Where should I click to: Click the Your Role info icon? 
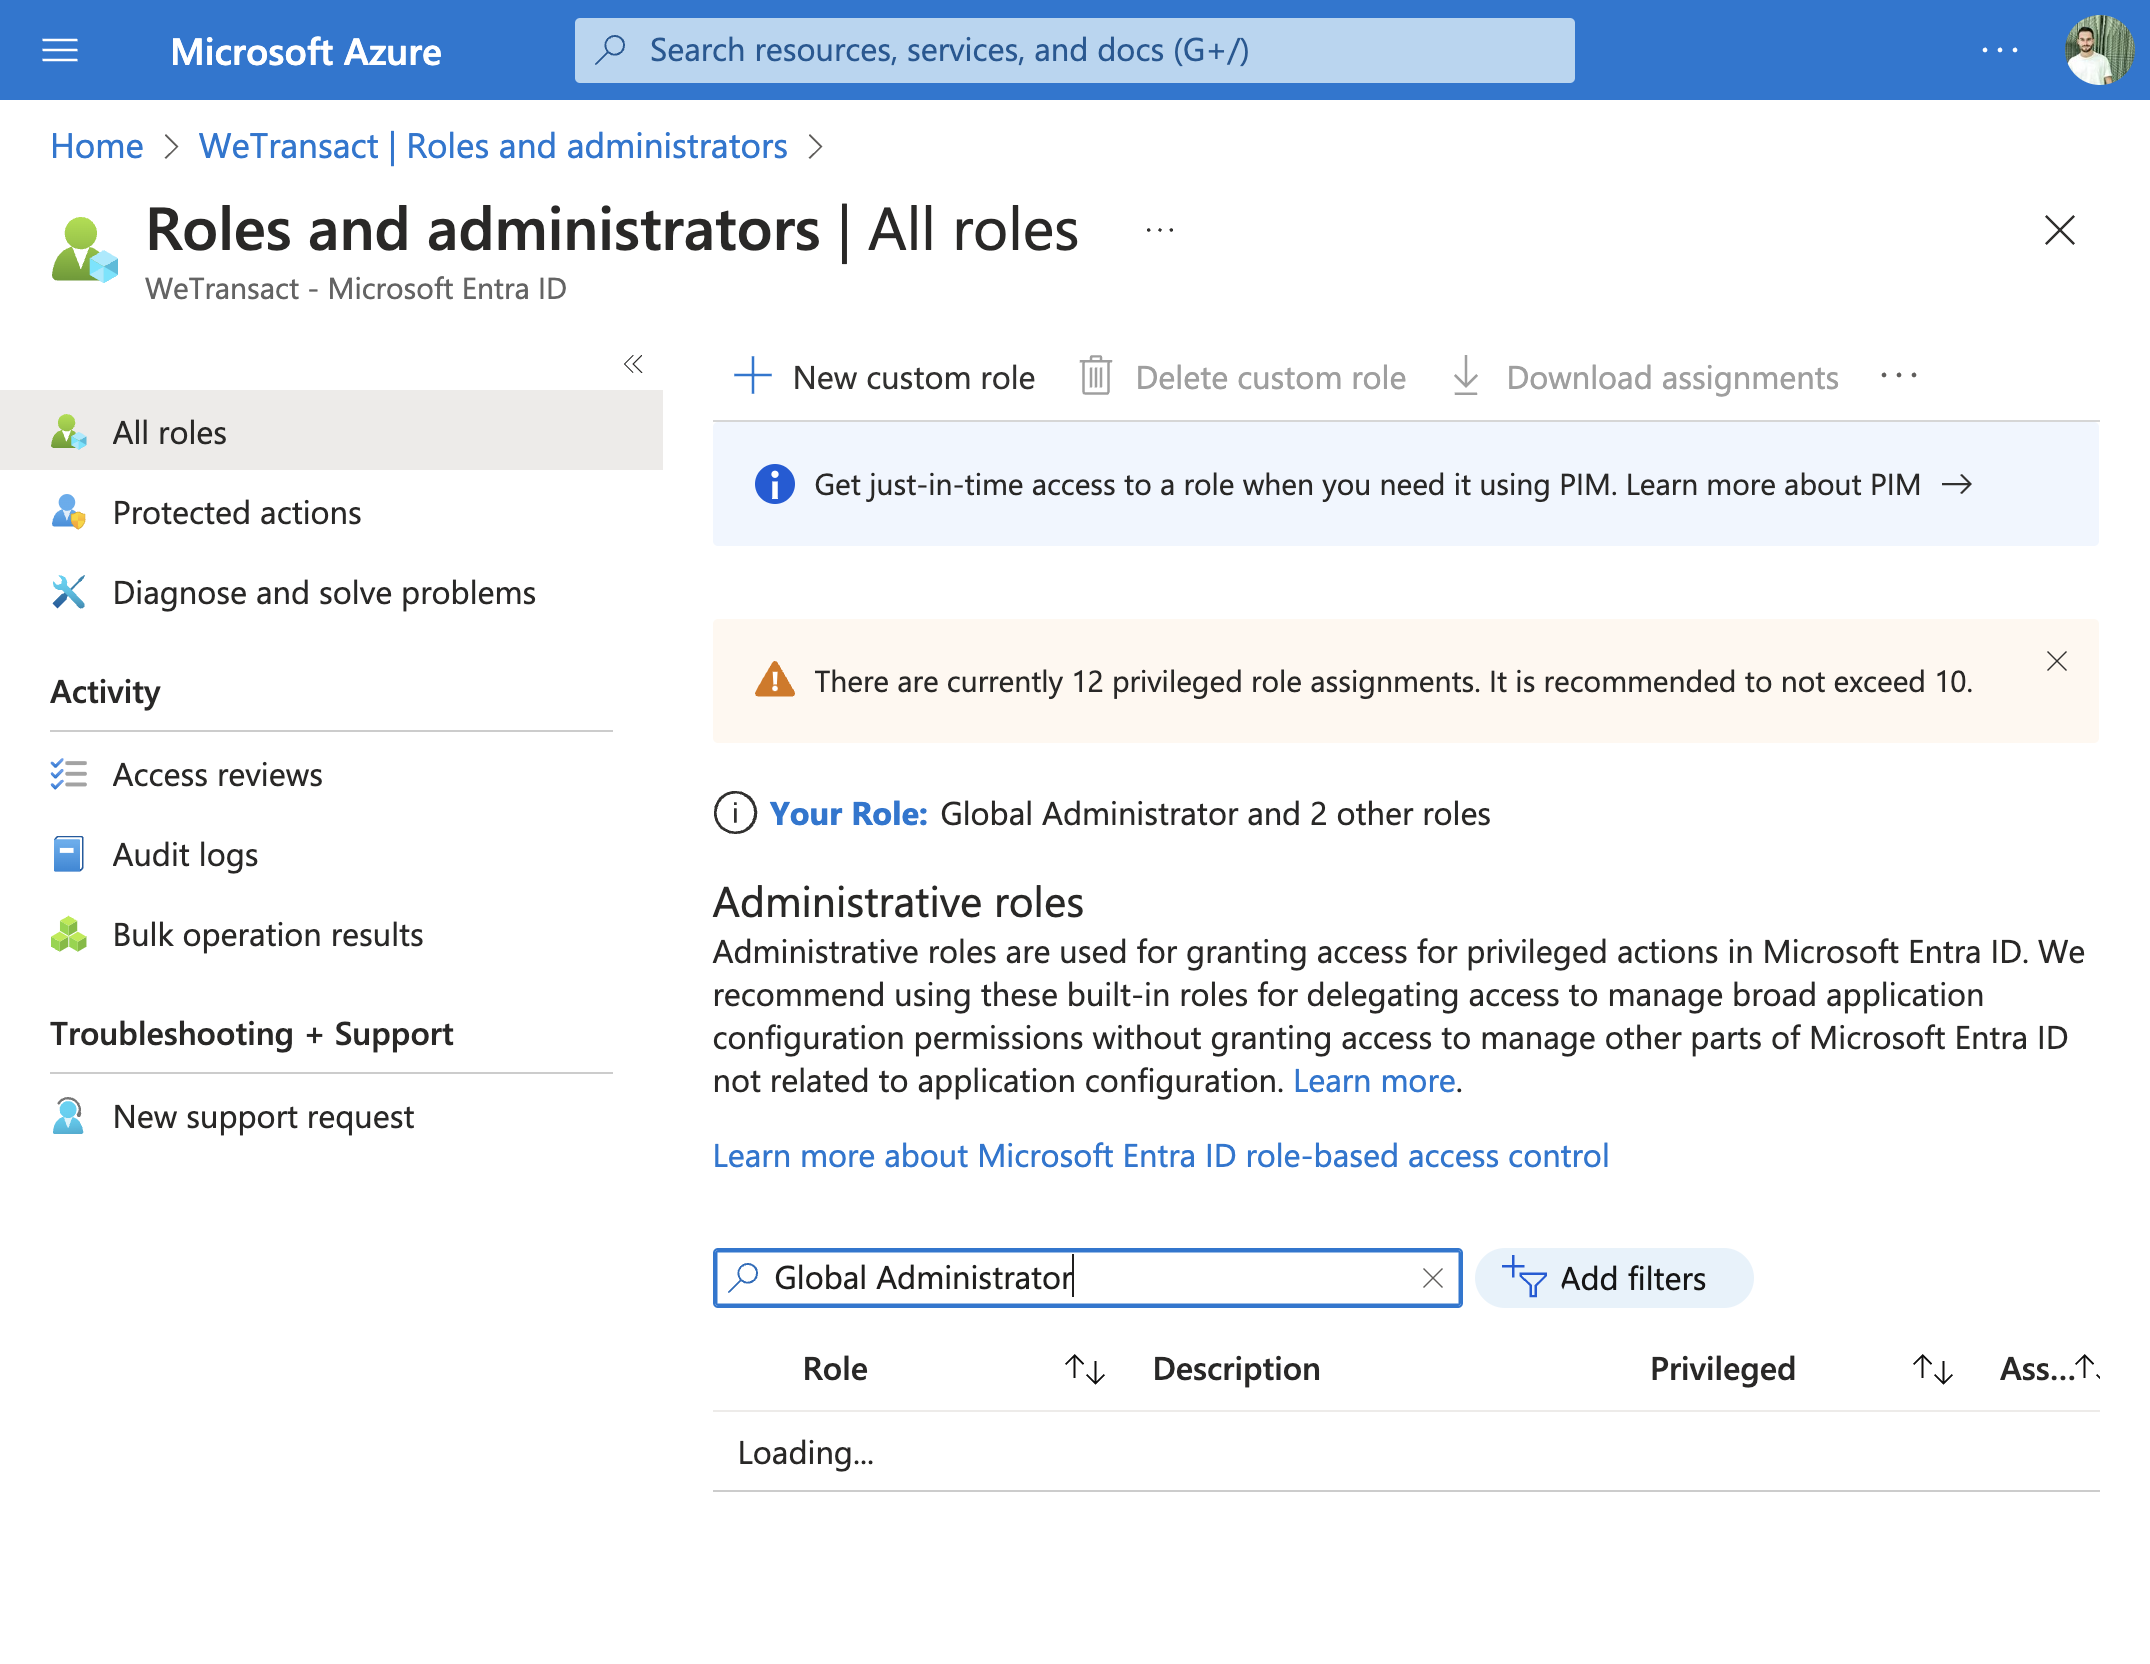[735, 813]
